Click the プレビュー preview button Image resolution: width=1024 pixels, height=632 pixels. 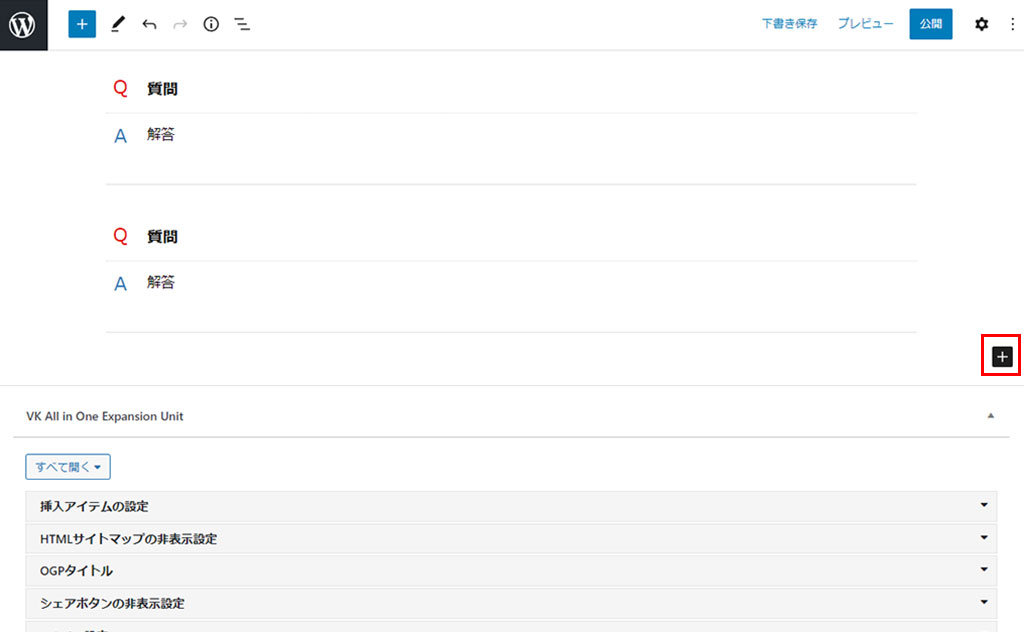click(x=865, y=24)
